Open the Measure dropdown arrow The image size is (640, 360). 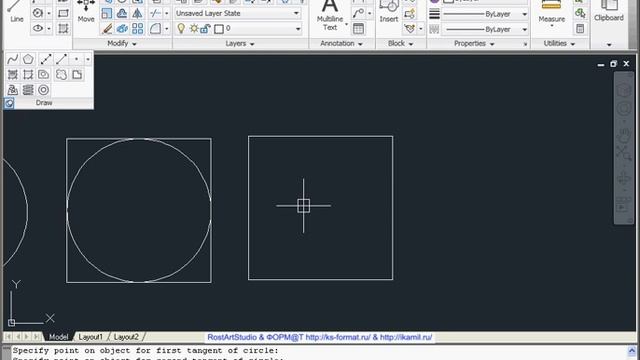point(551,27)
